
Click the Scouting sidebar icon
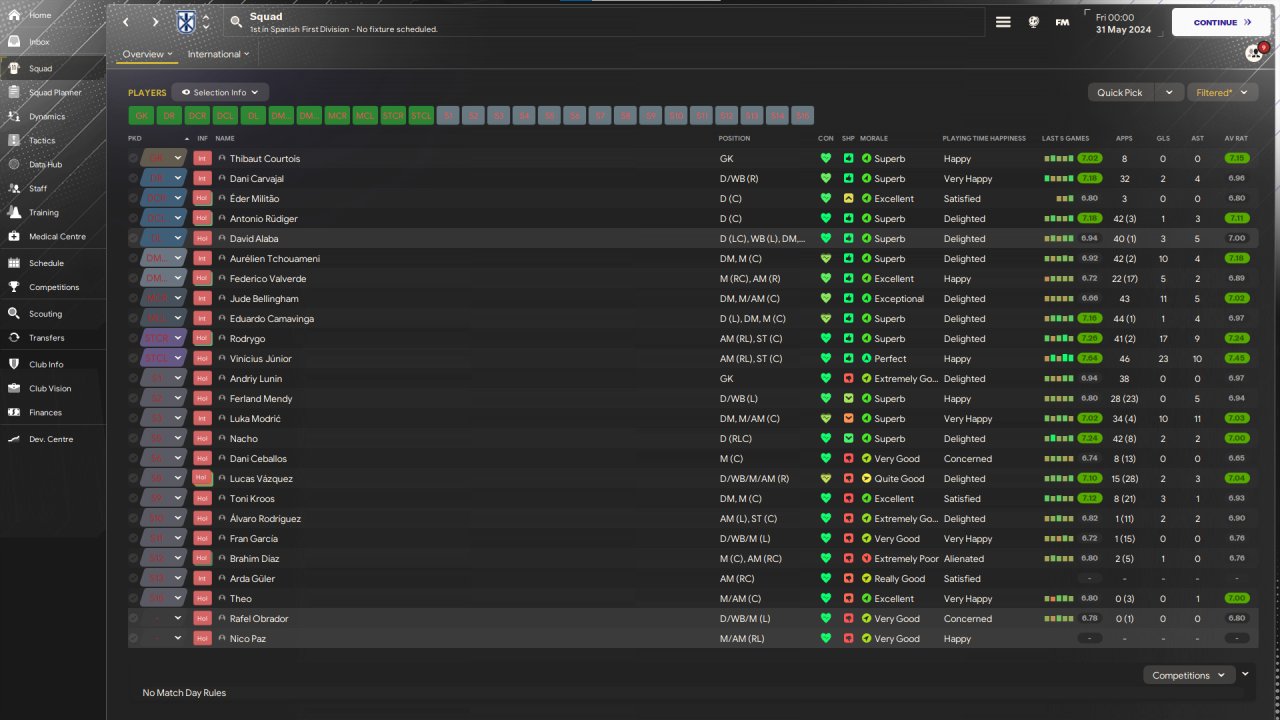(x=15, y=313)
